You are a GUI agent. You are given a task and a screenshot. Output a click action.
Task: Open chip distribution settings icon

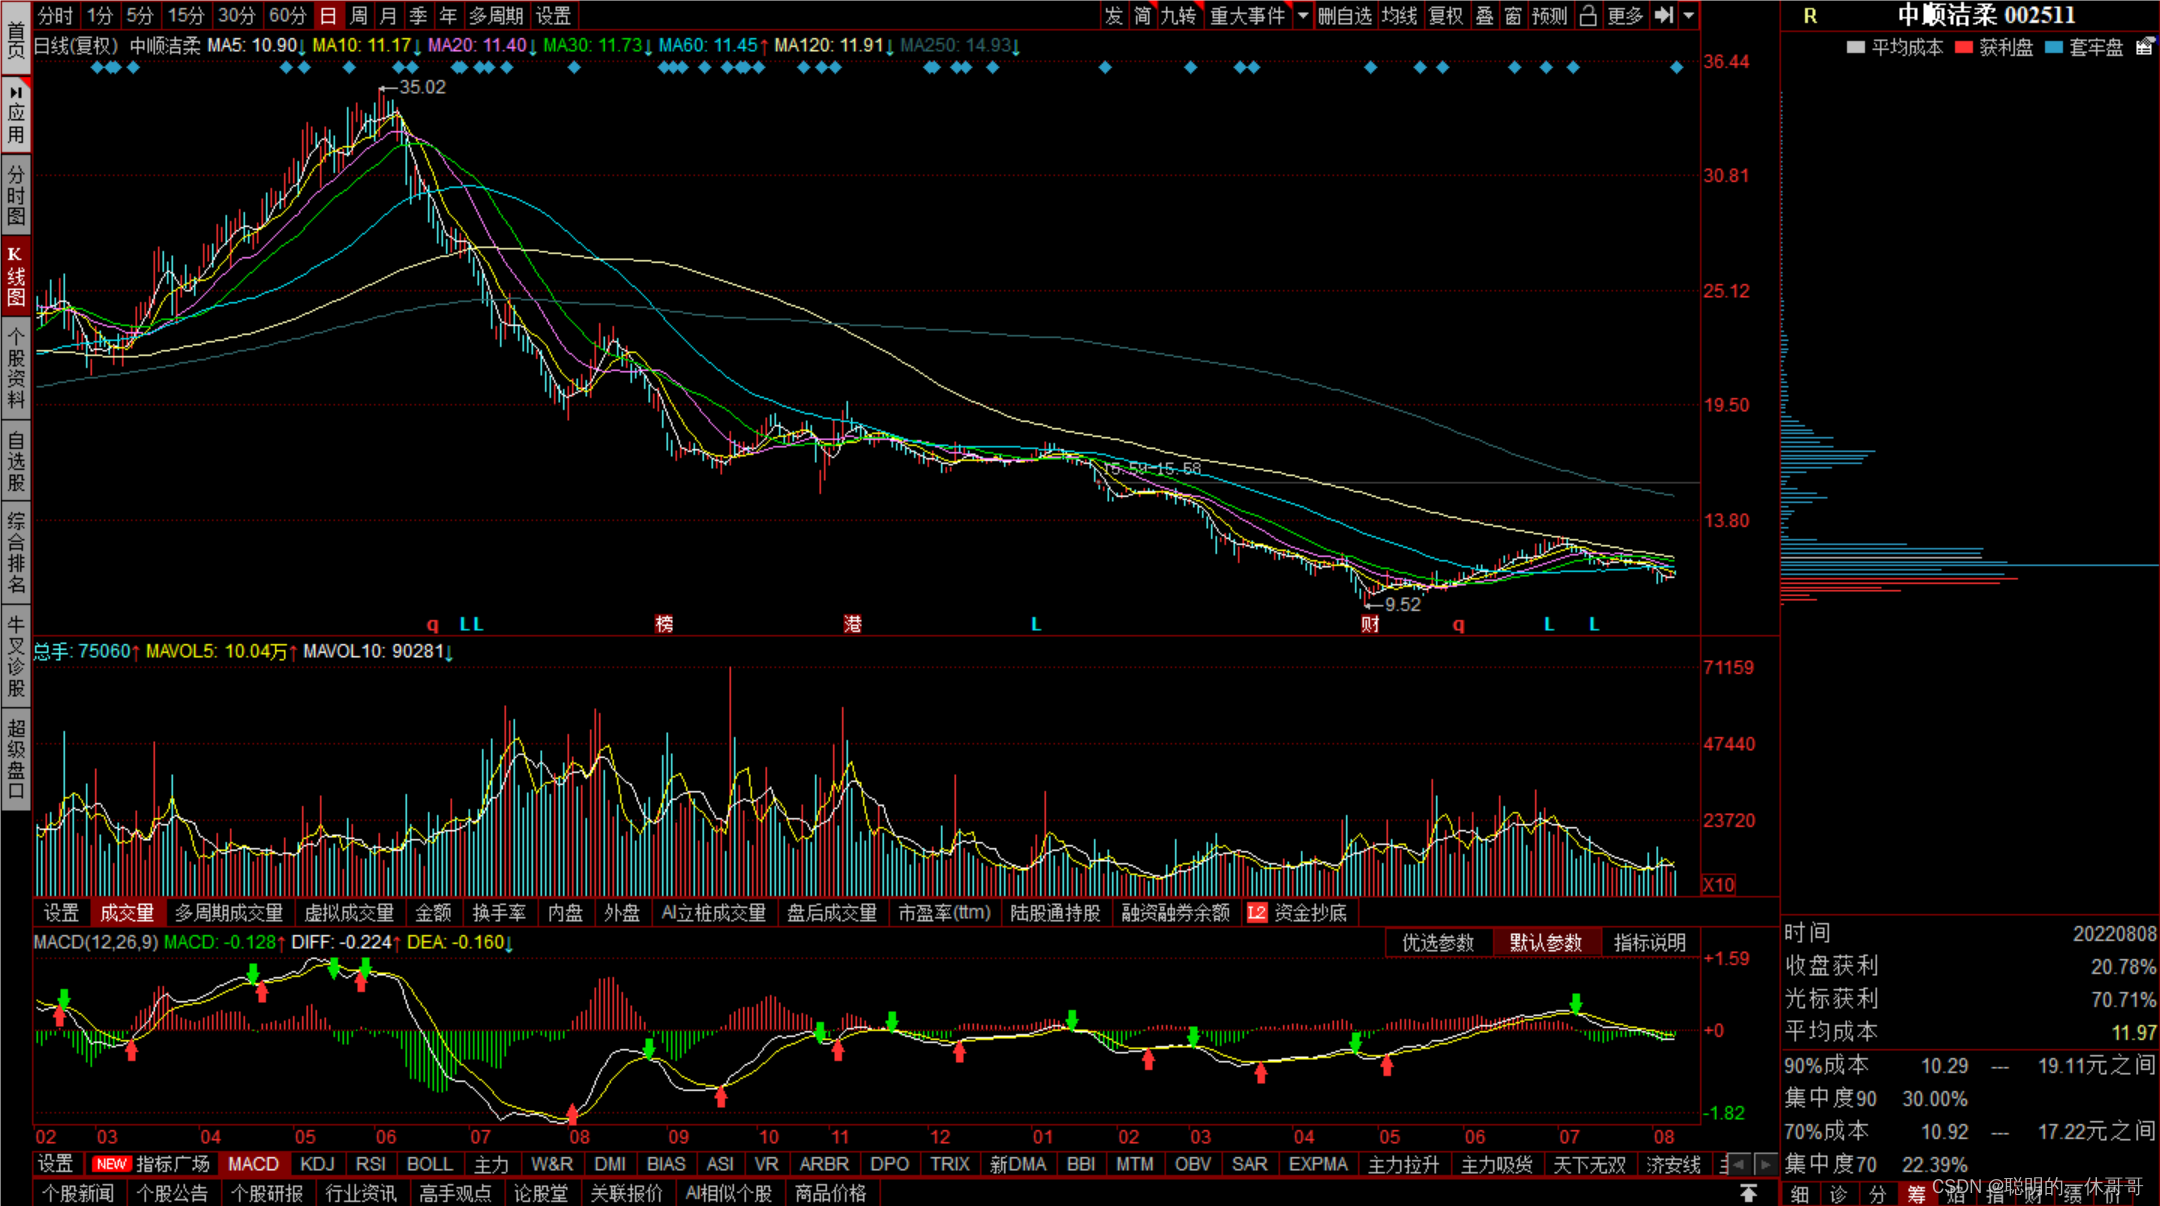[2144, 47]
